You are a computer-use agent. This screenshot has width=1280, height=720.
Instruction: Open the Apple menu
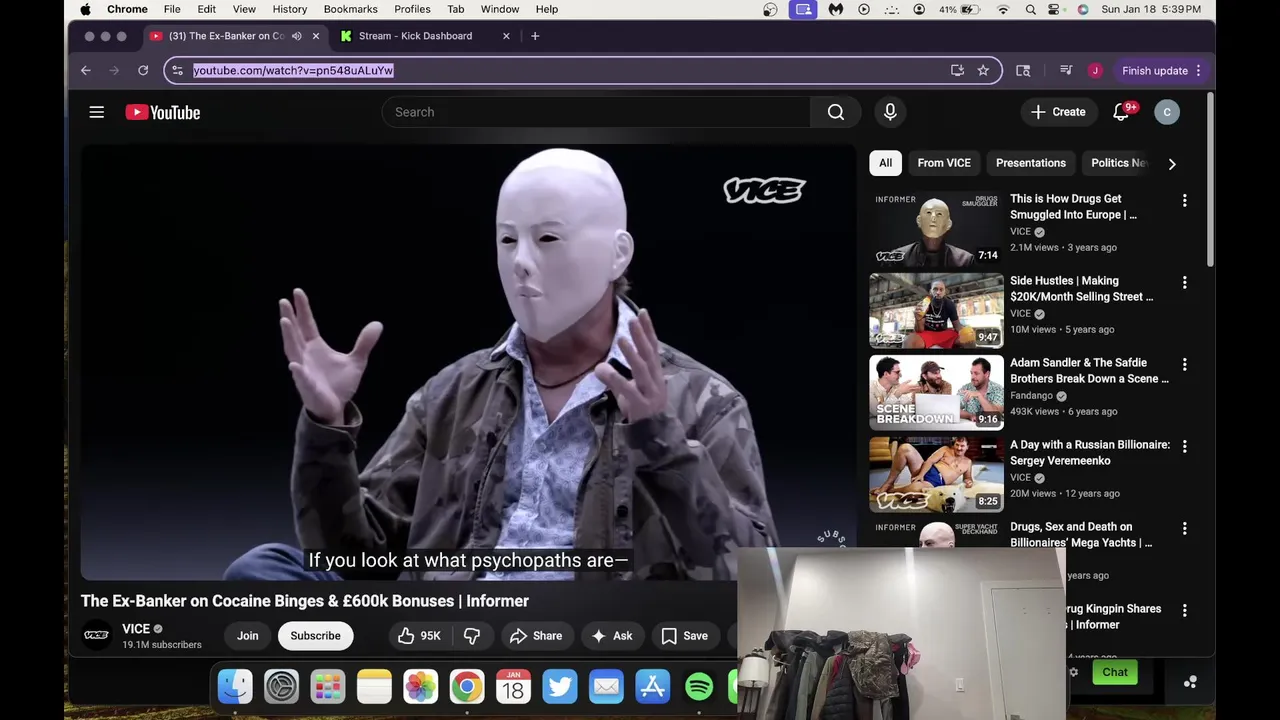tap(85, 9)
